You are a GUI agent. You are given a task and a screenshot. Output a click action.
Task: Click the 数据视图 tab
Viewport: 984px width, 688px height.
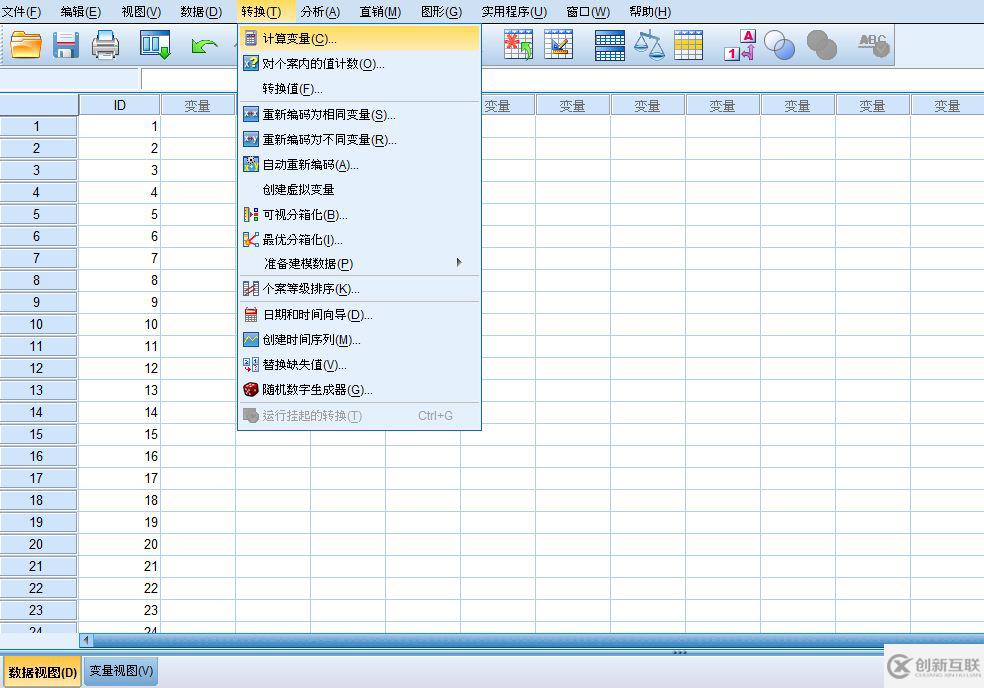coord(40,672)
